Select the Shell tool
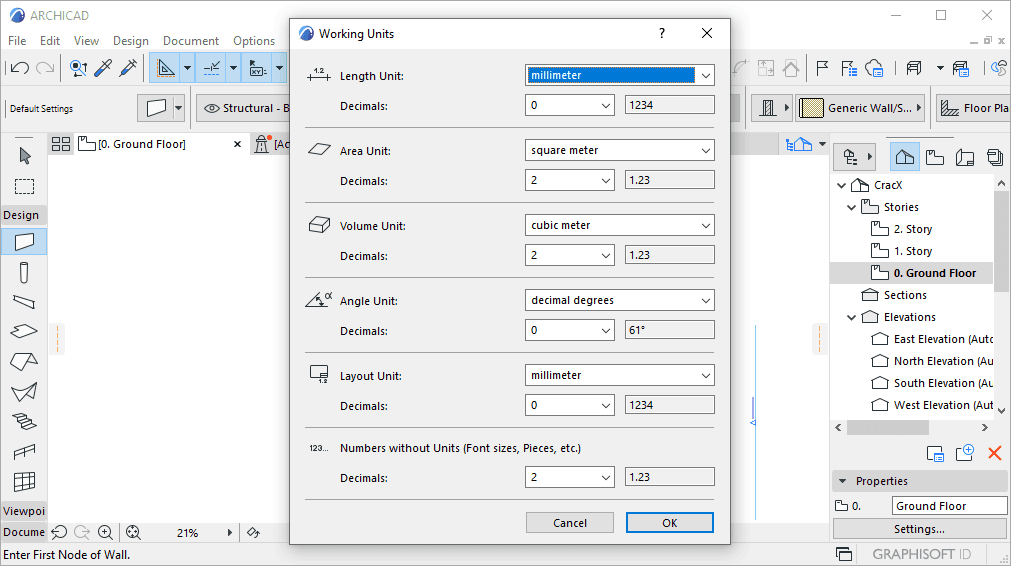This screenshot has width=1011, height=566. [24, 391]
